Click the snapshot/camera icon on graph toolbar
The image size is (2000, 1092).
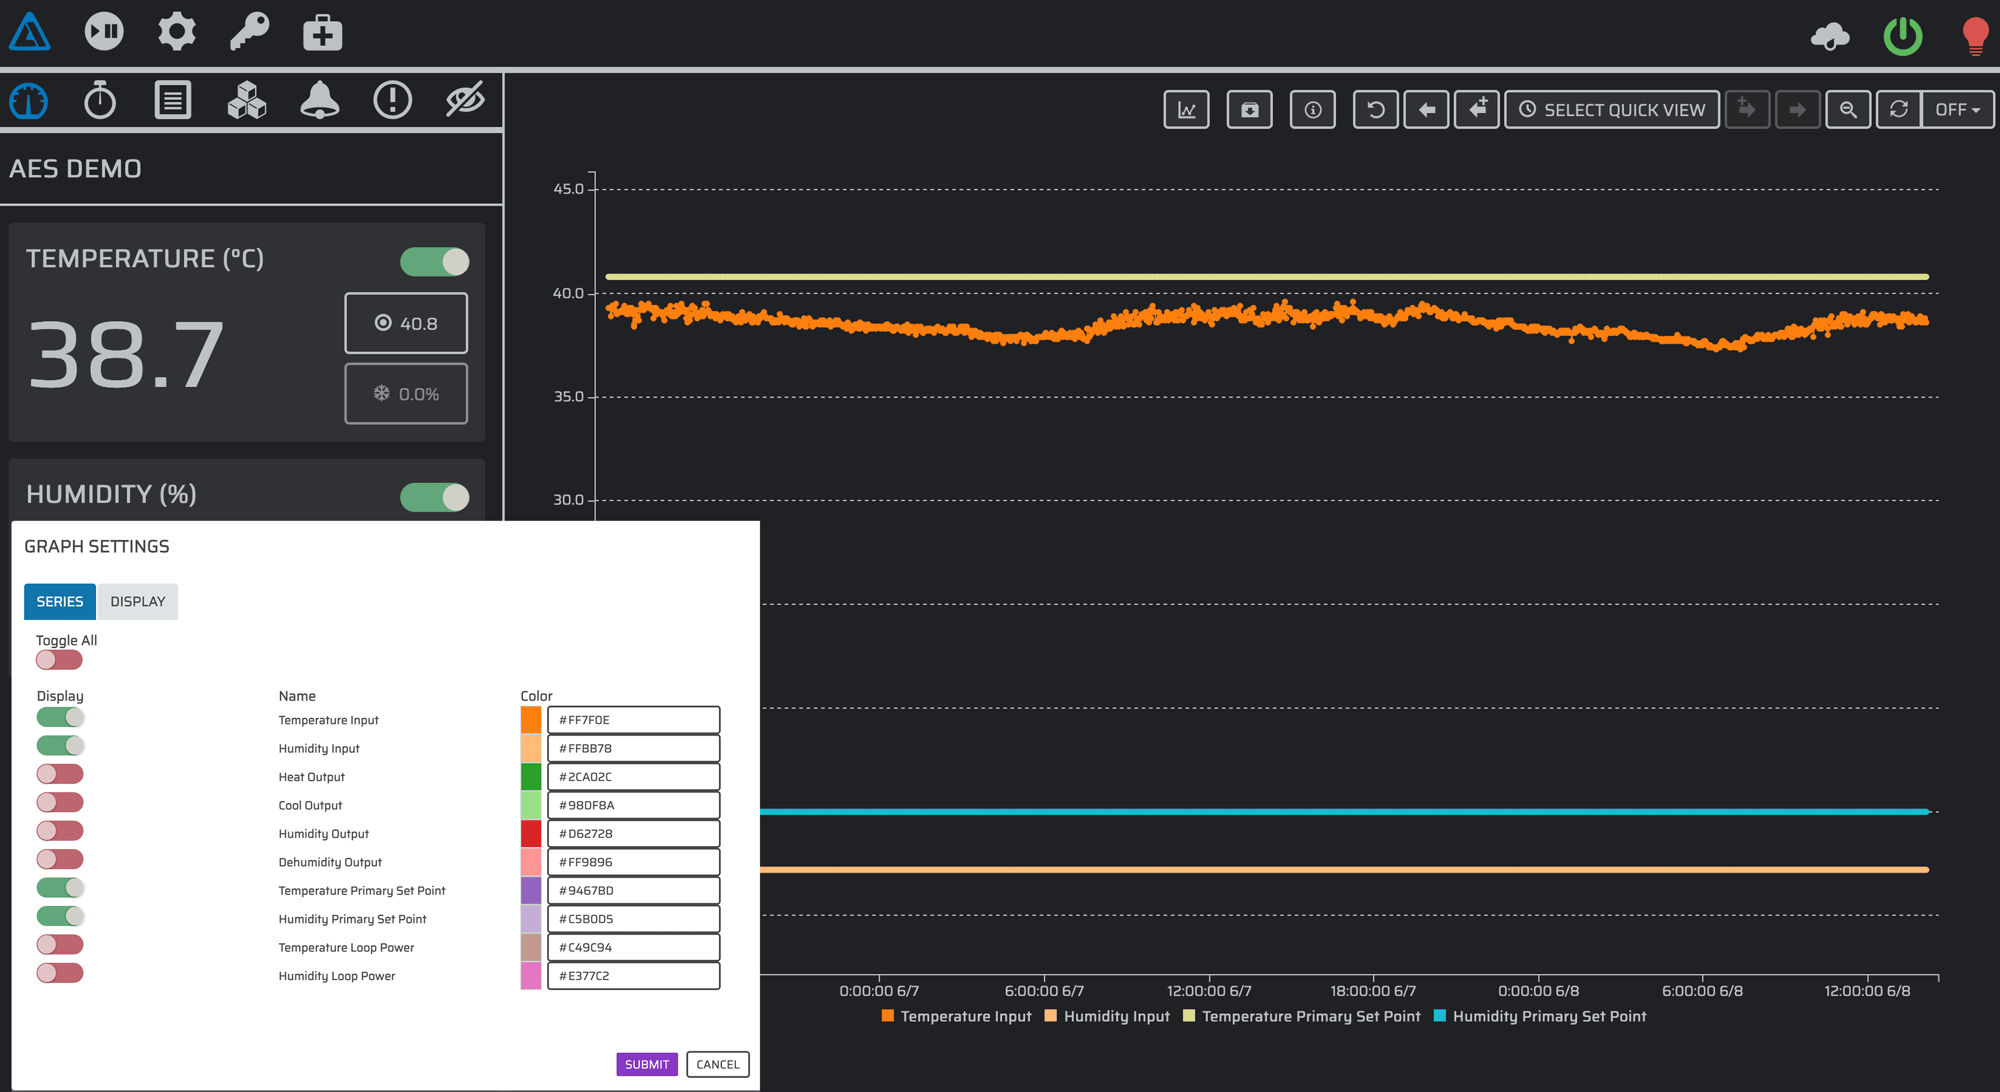1249,109
